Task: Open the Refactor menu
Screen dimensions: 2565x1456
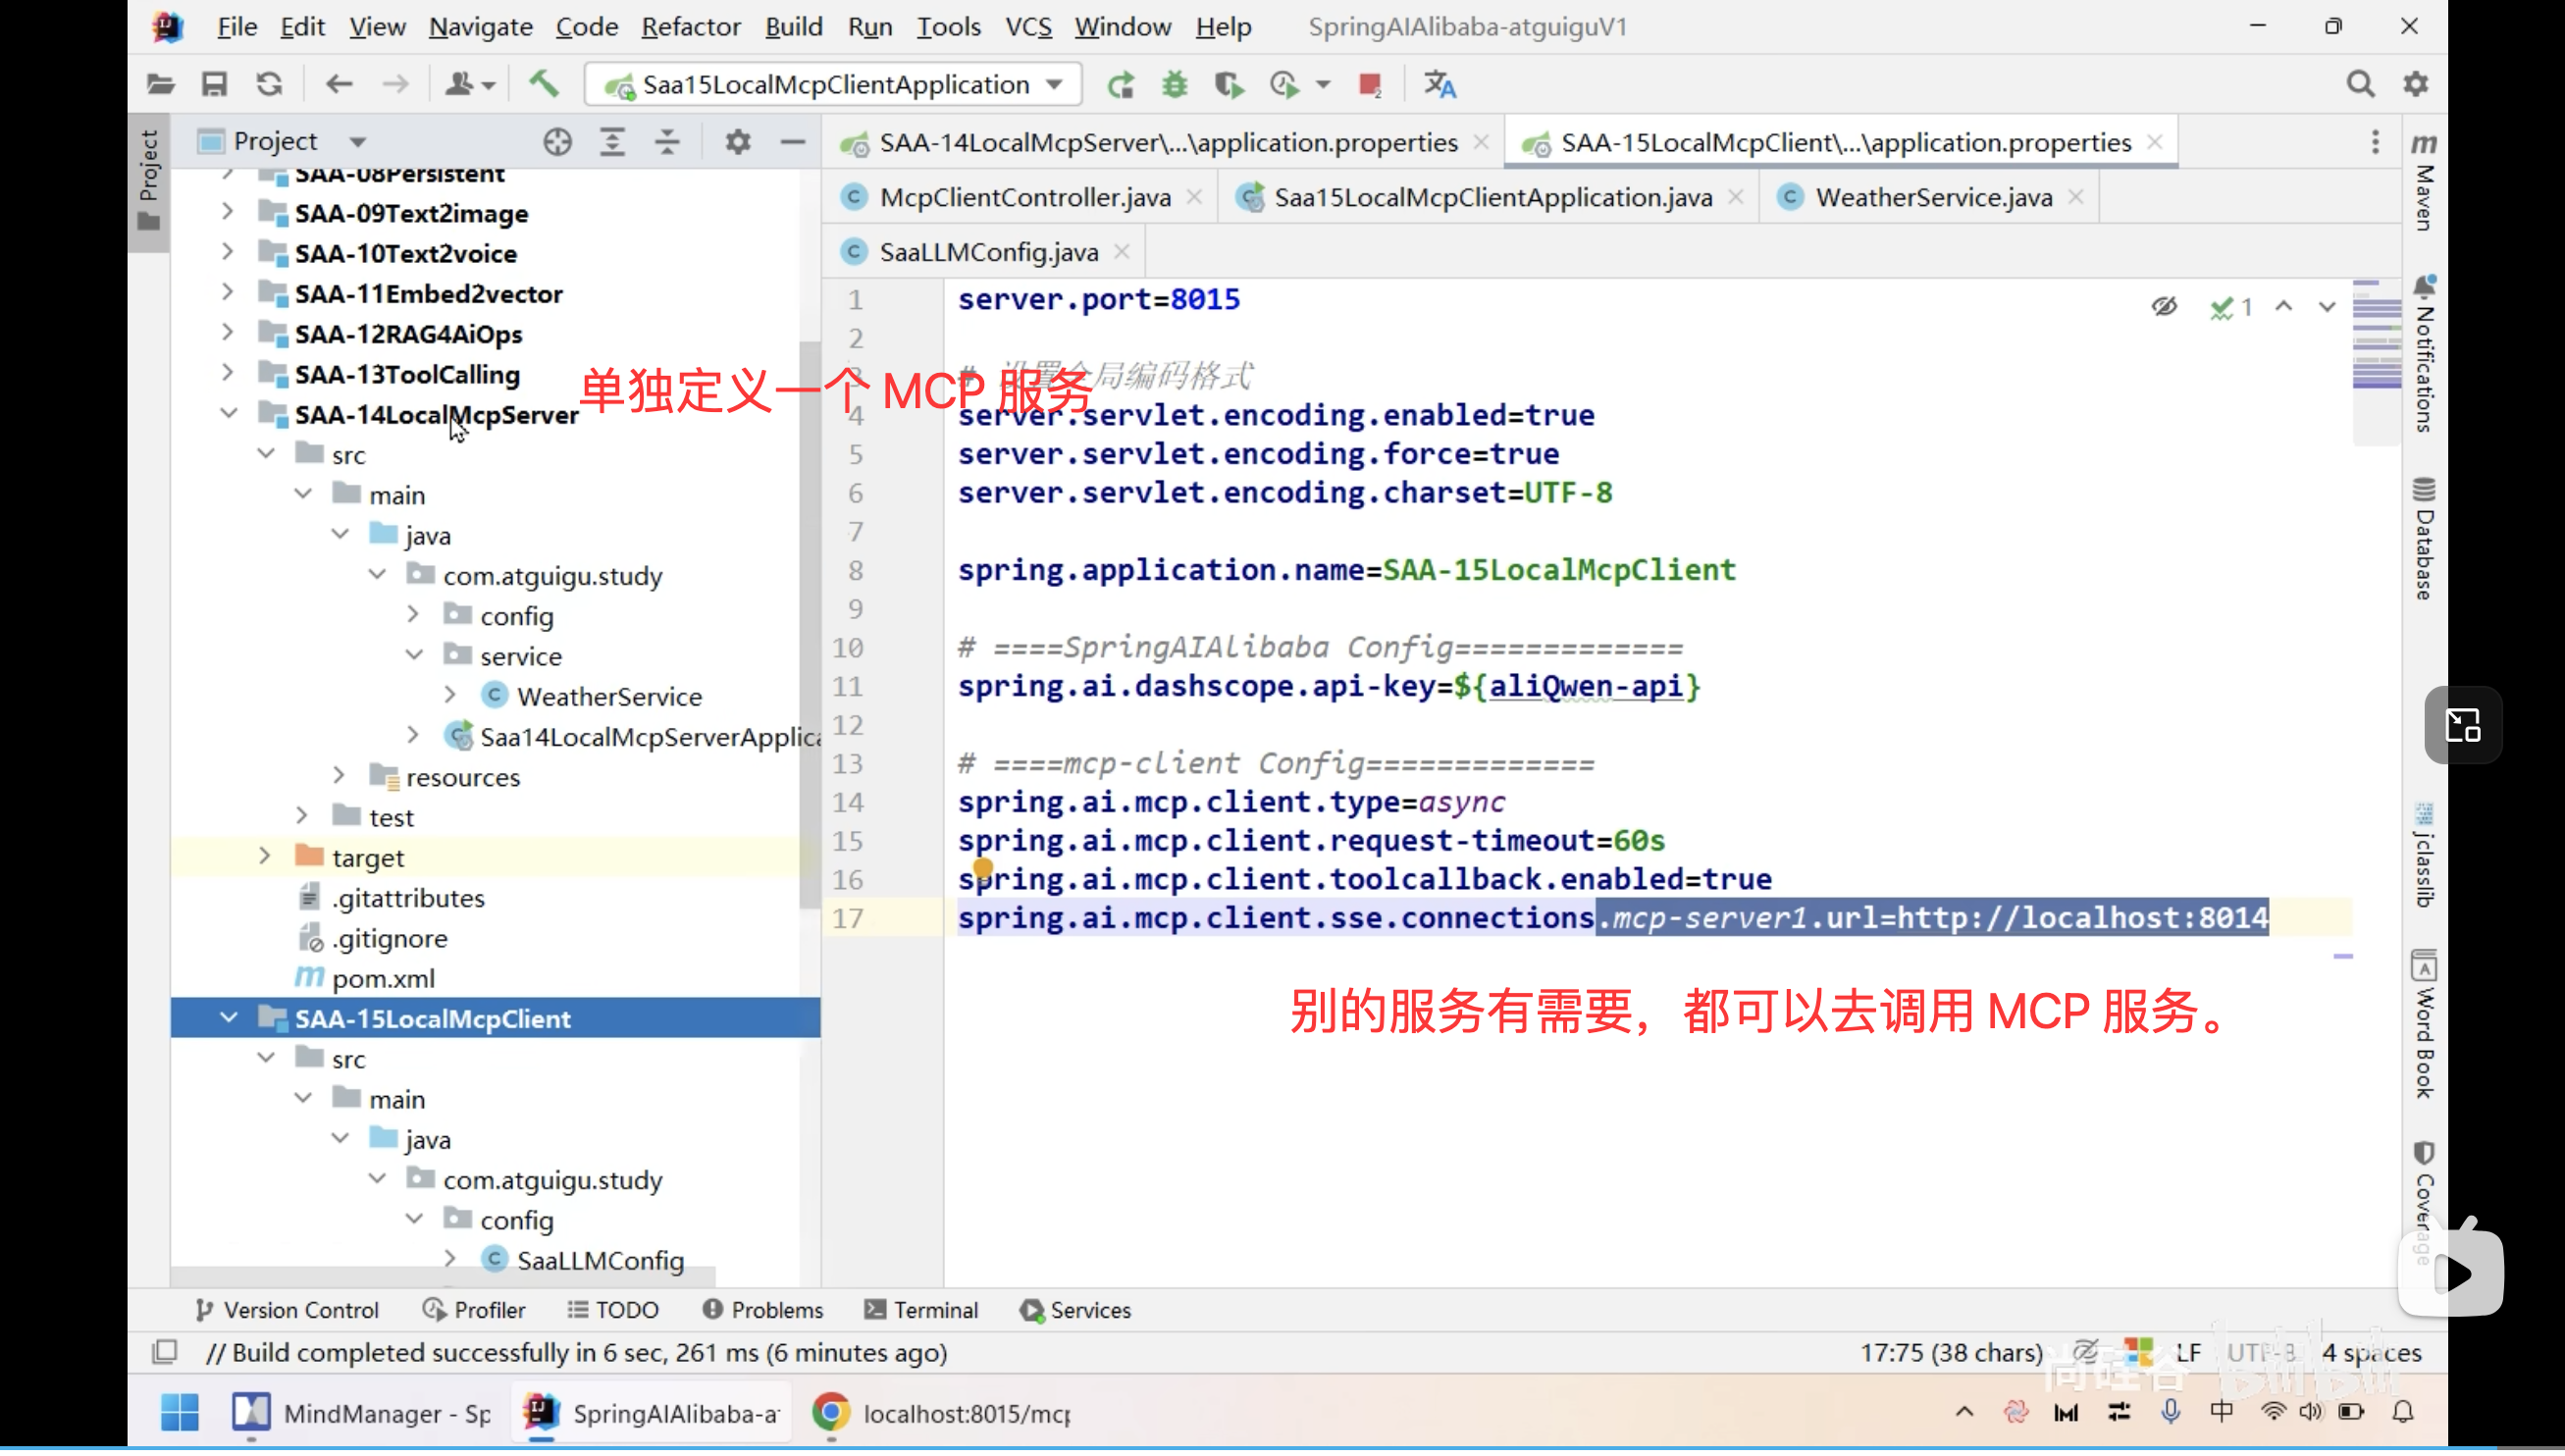Action: (690, 27)
